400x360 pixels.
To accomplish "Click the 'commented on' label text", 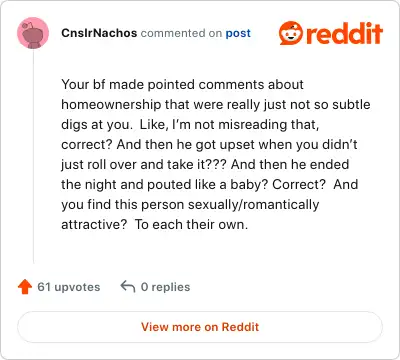I will click(181, 33).
